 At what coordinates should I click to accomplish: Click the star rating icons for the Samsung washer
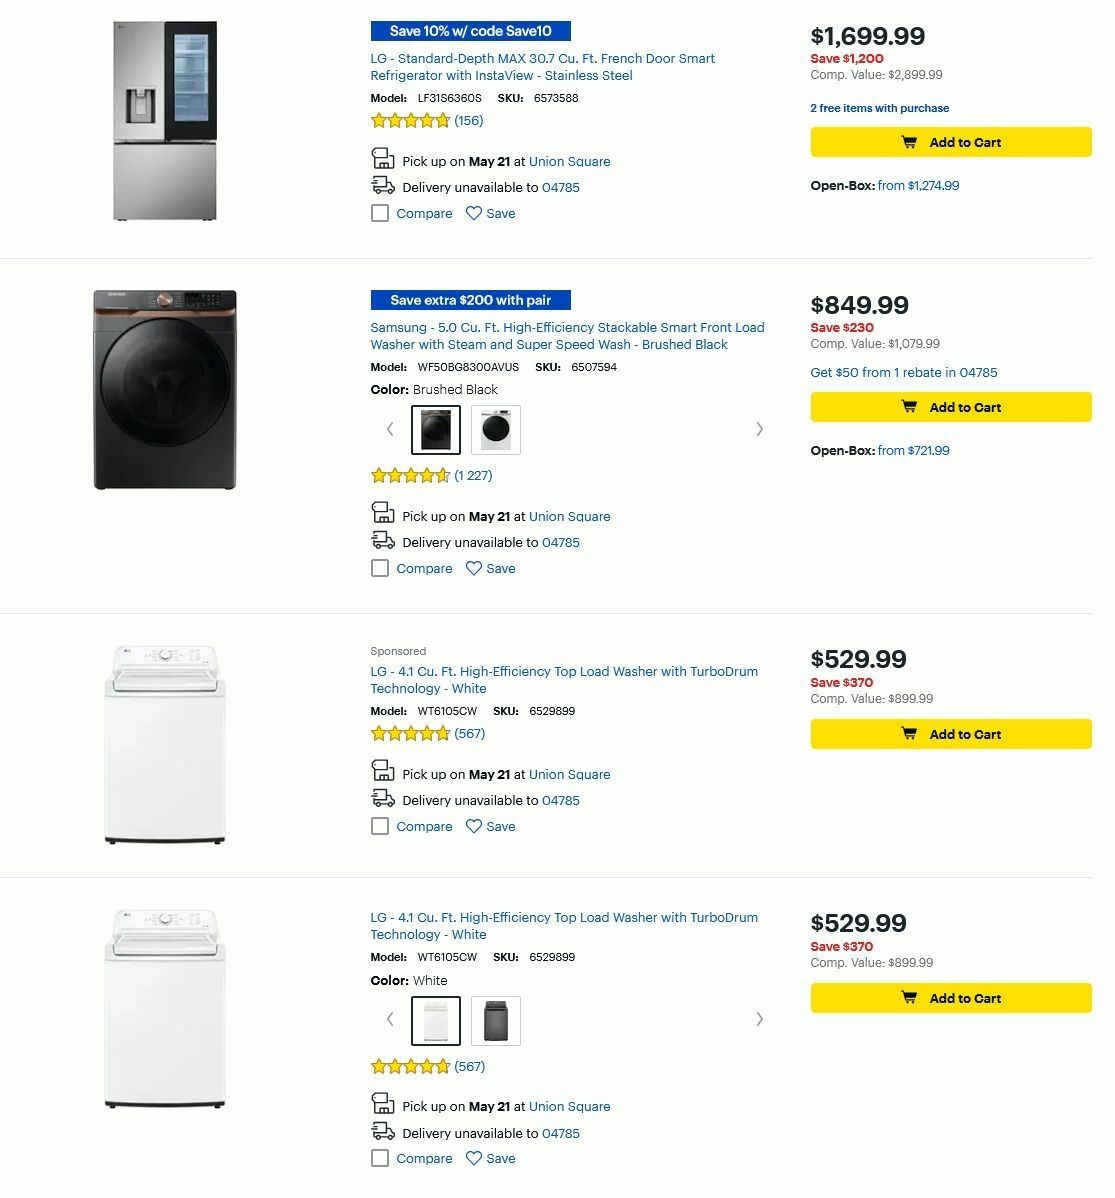410,475
